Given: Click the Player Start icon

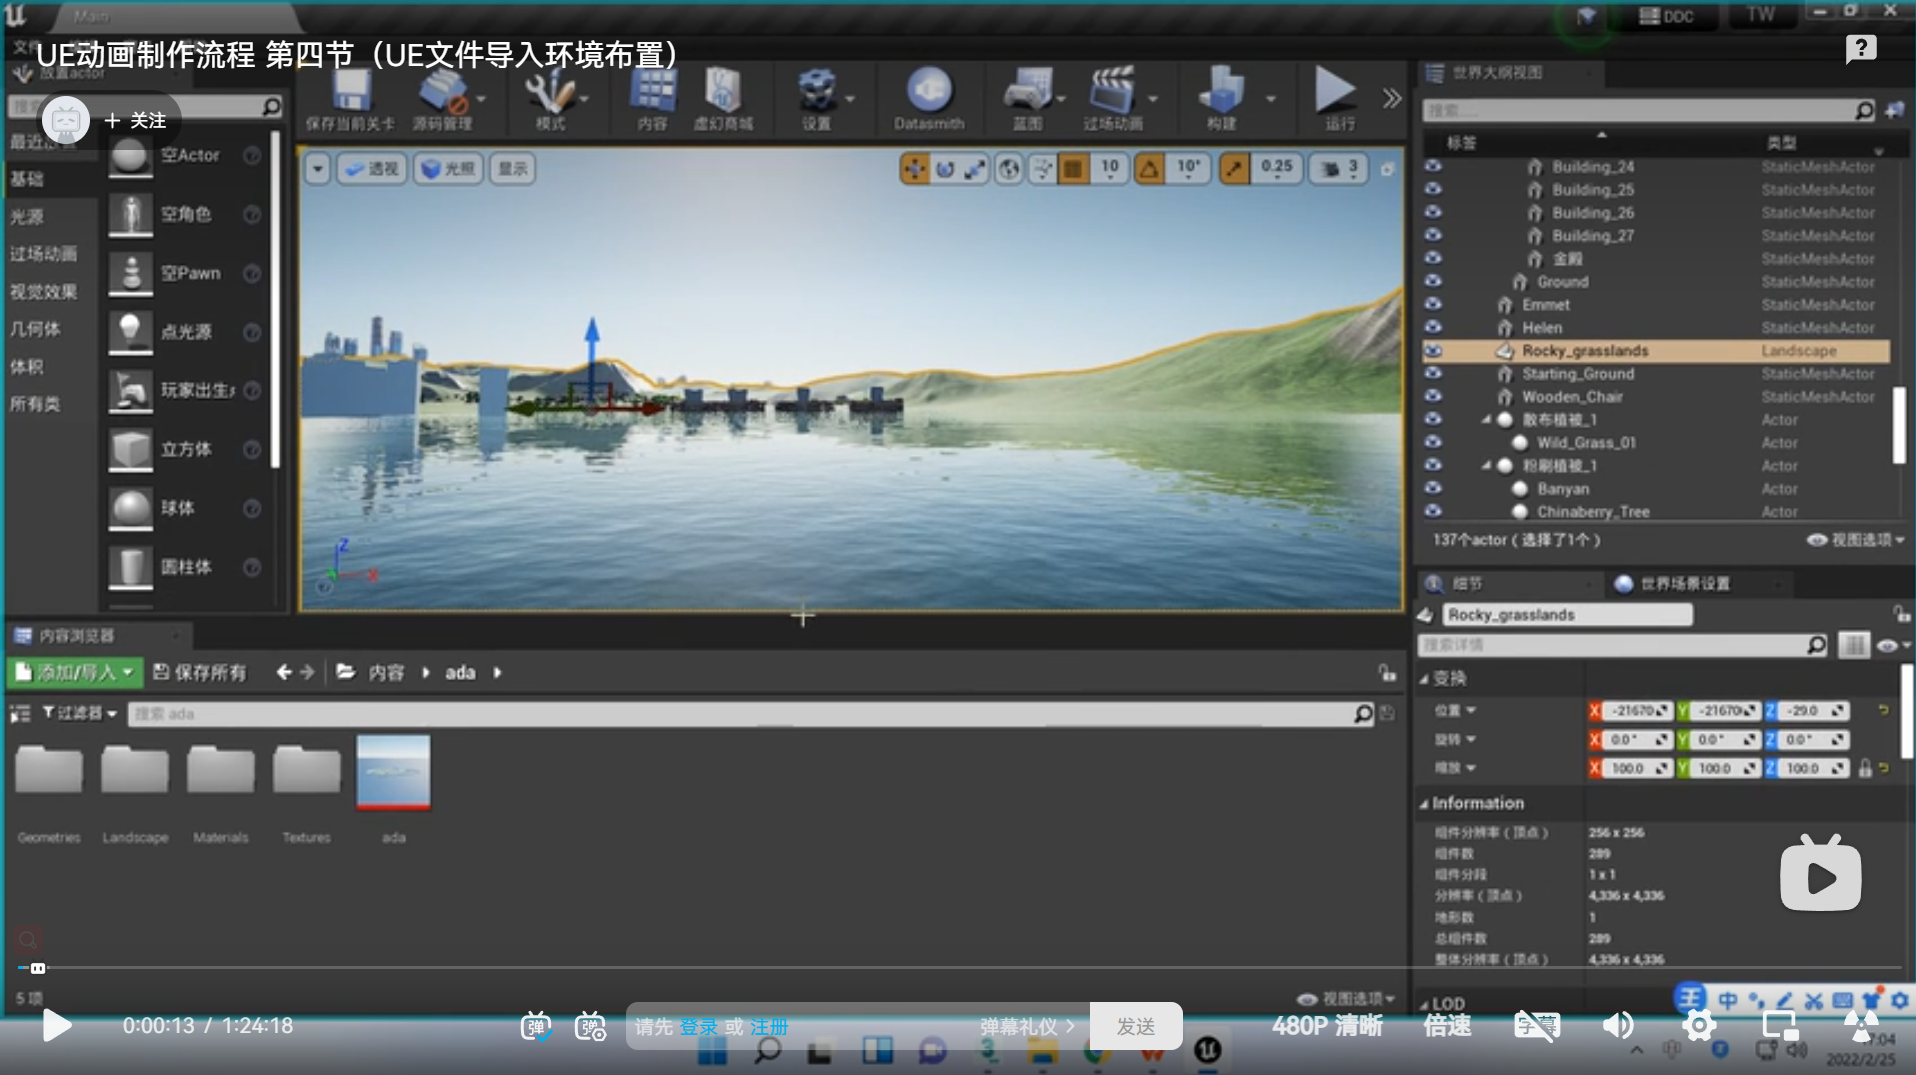Looking at the screenshot, I should 129,391.
